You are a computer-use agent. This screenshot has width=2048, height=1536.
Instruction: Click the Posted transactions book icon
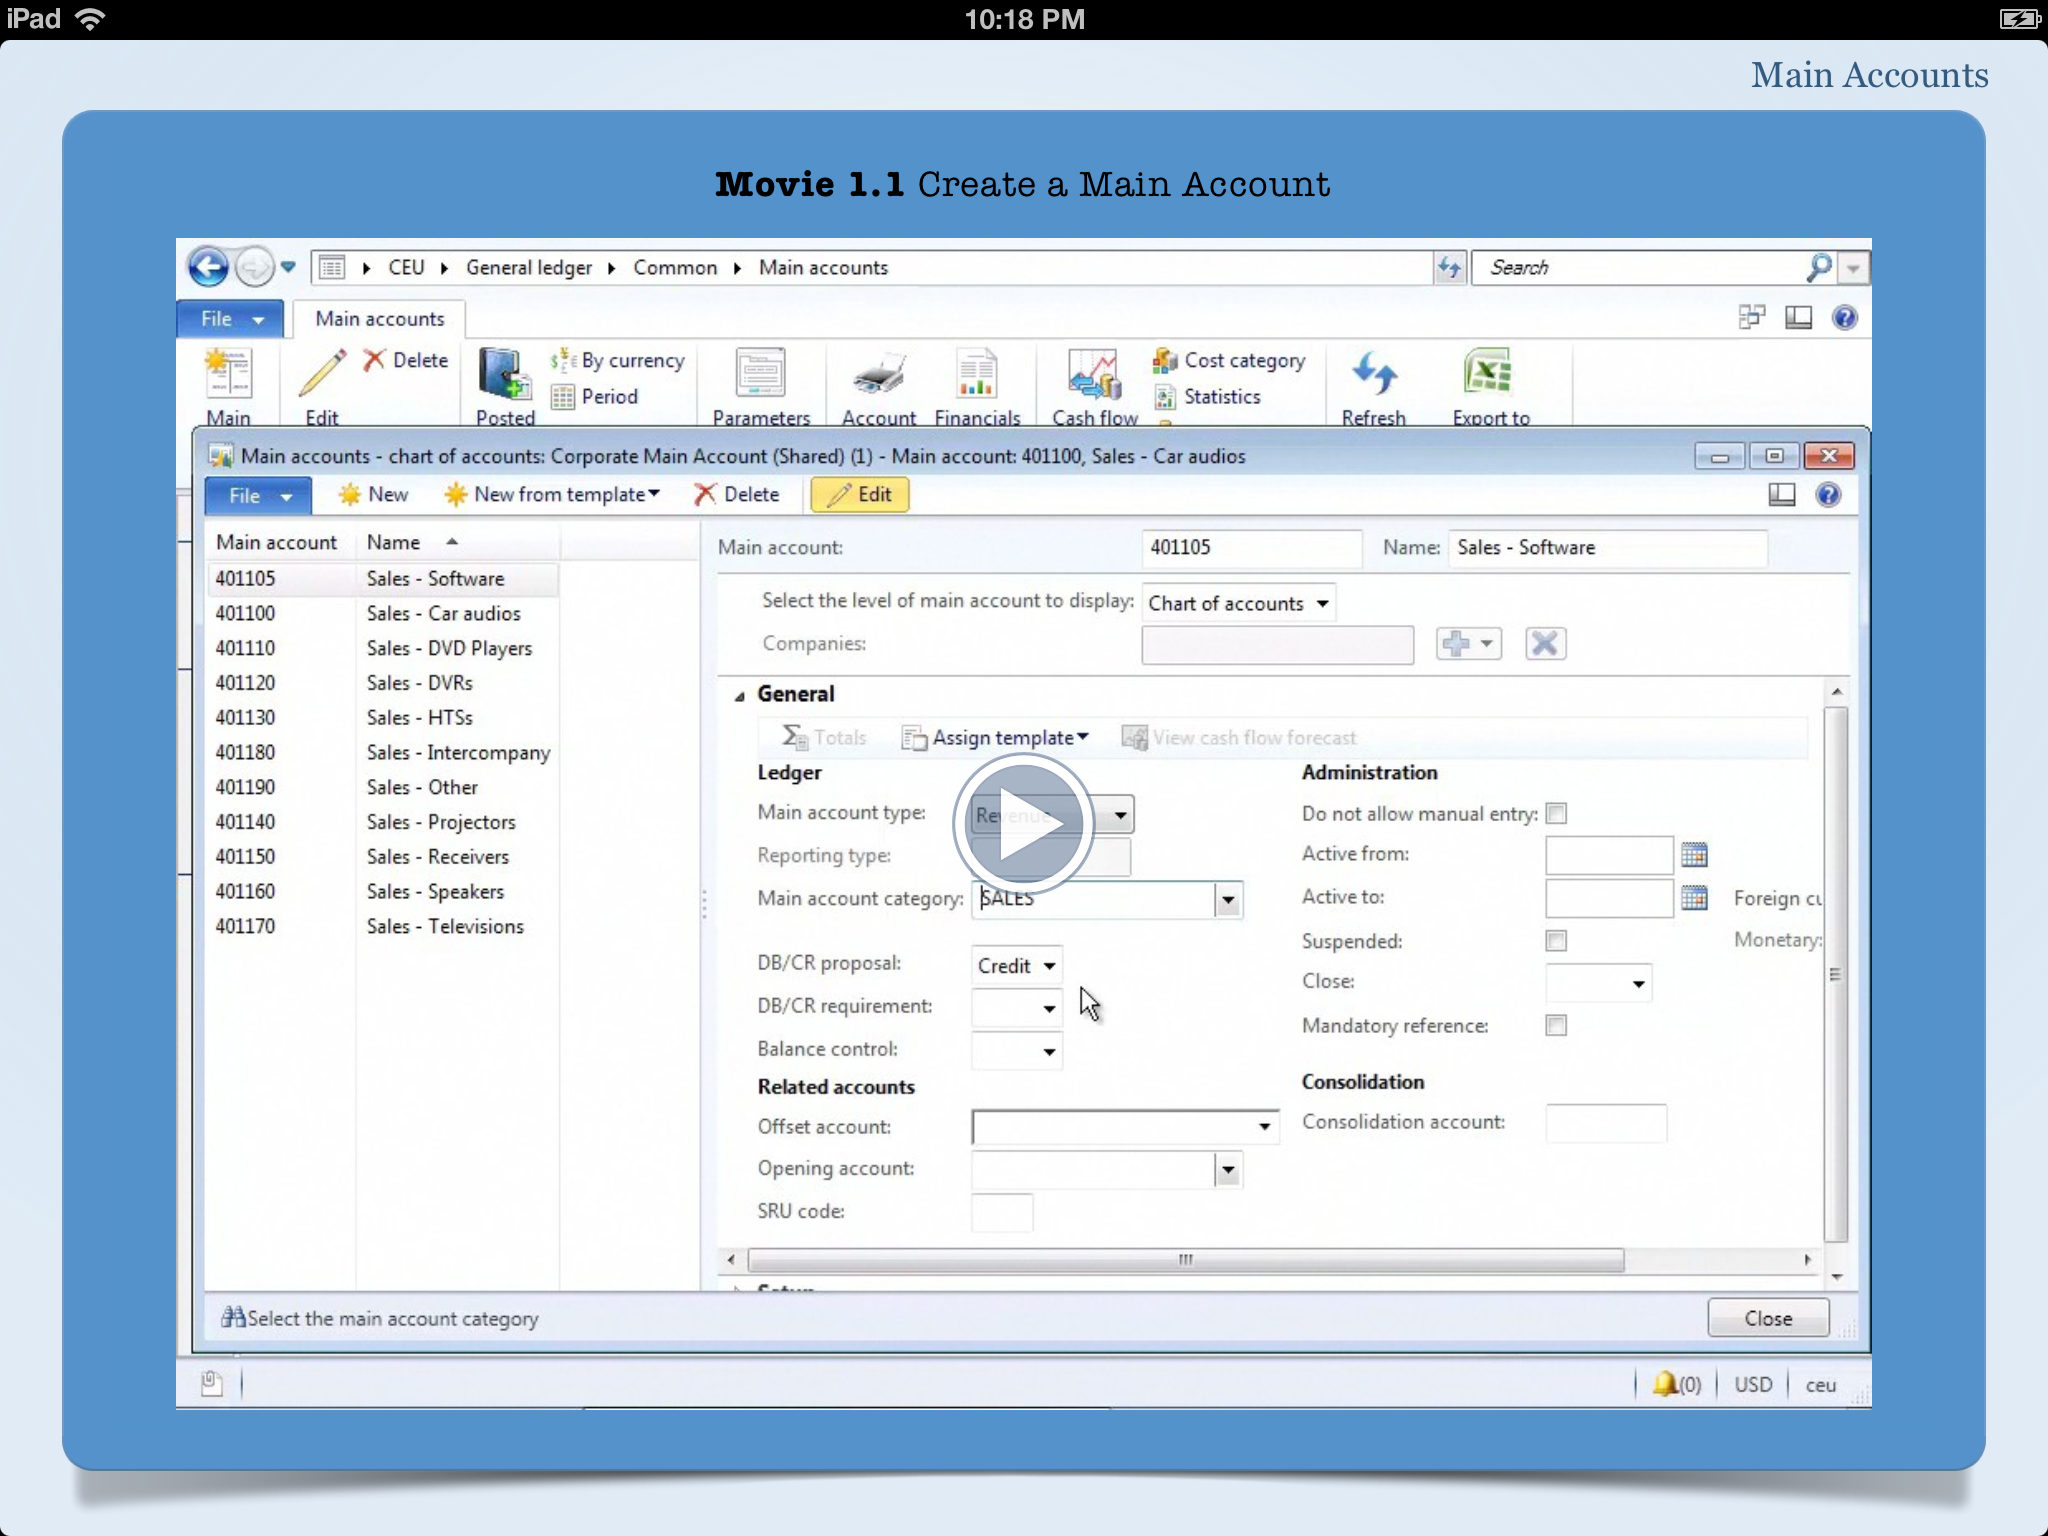504,375
